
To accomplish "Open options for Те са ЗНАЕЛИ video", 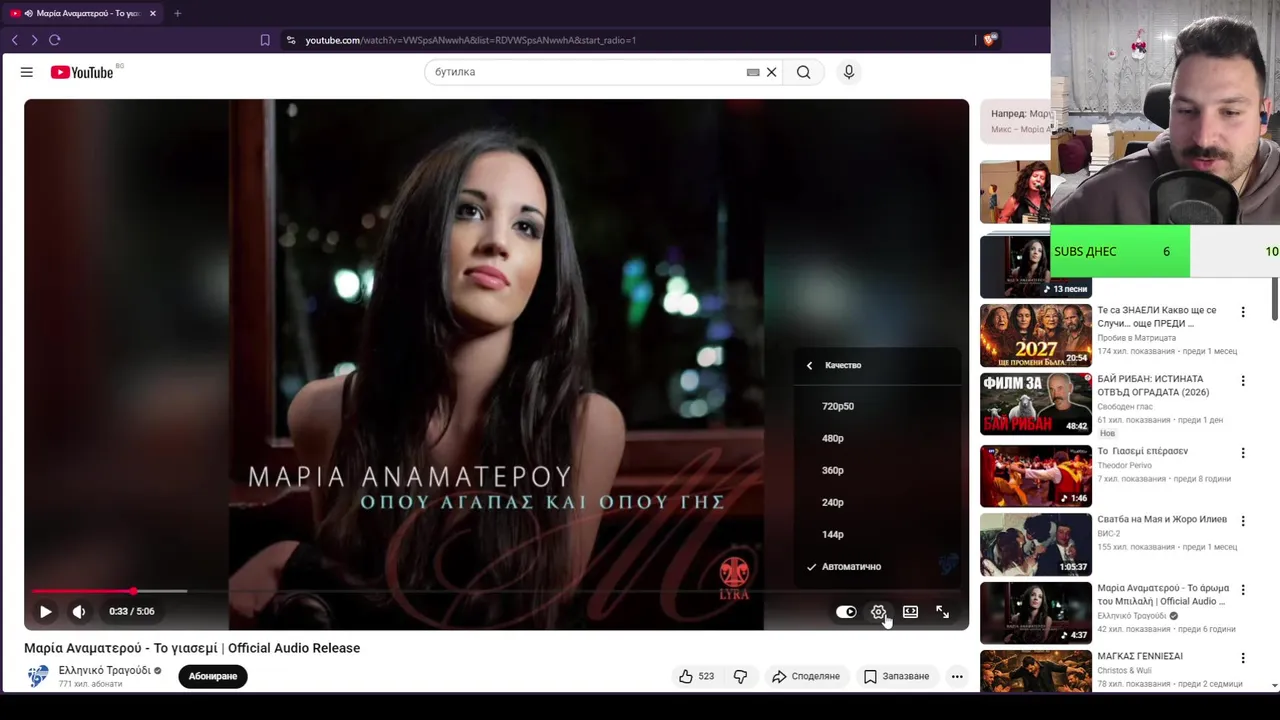I will (1243, 312).
